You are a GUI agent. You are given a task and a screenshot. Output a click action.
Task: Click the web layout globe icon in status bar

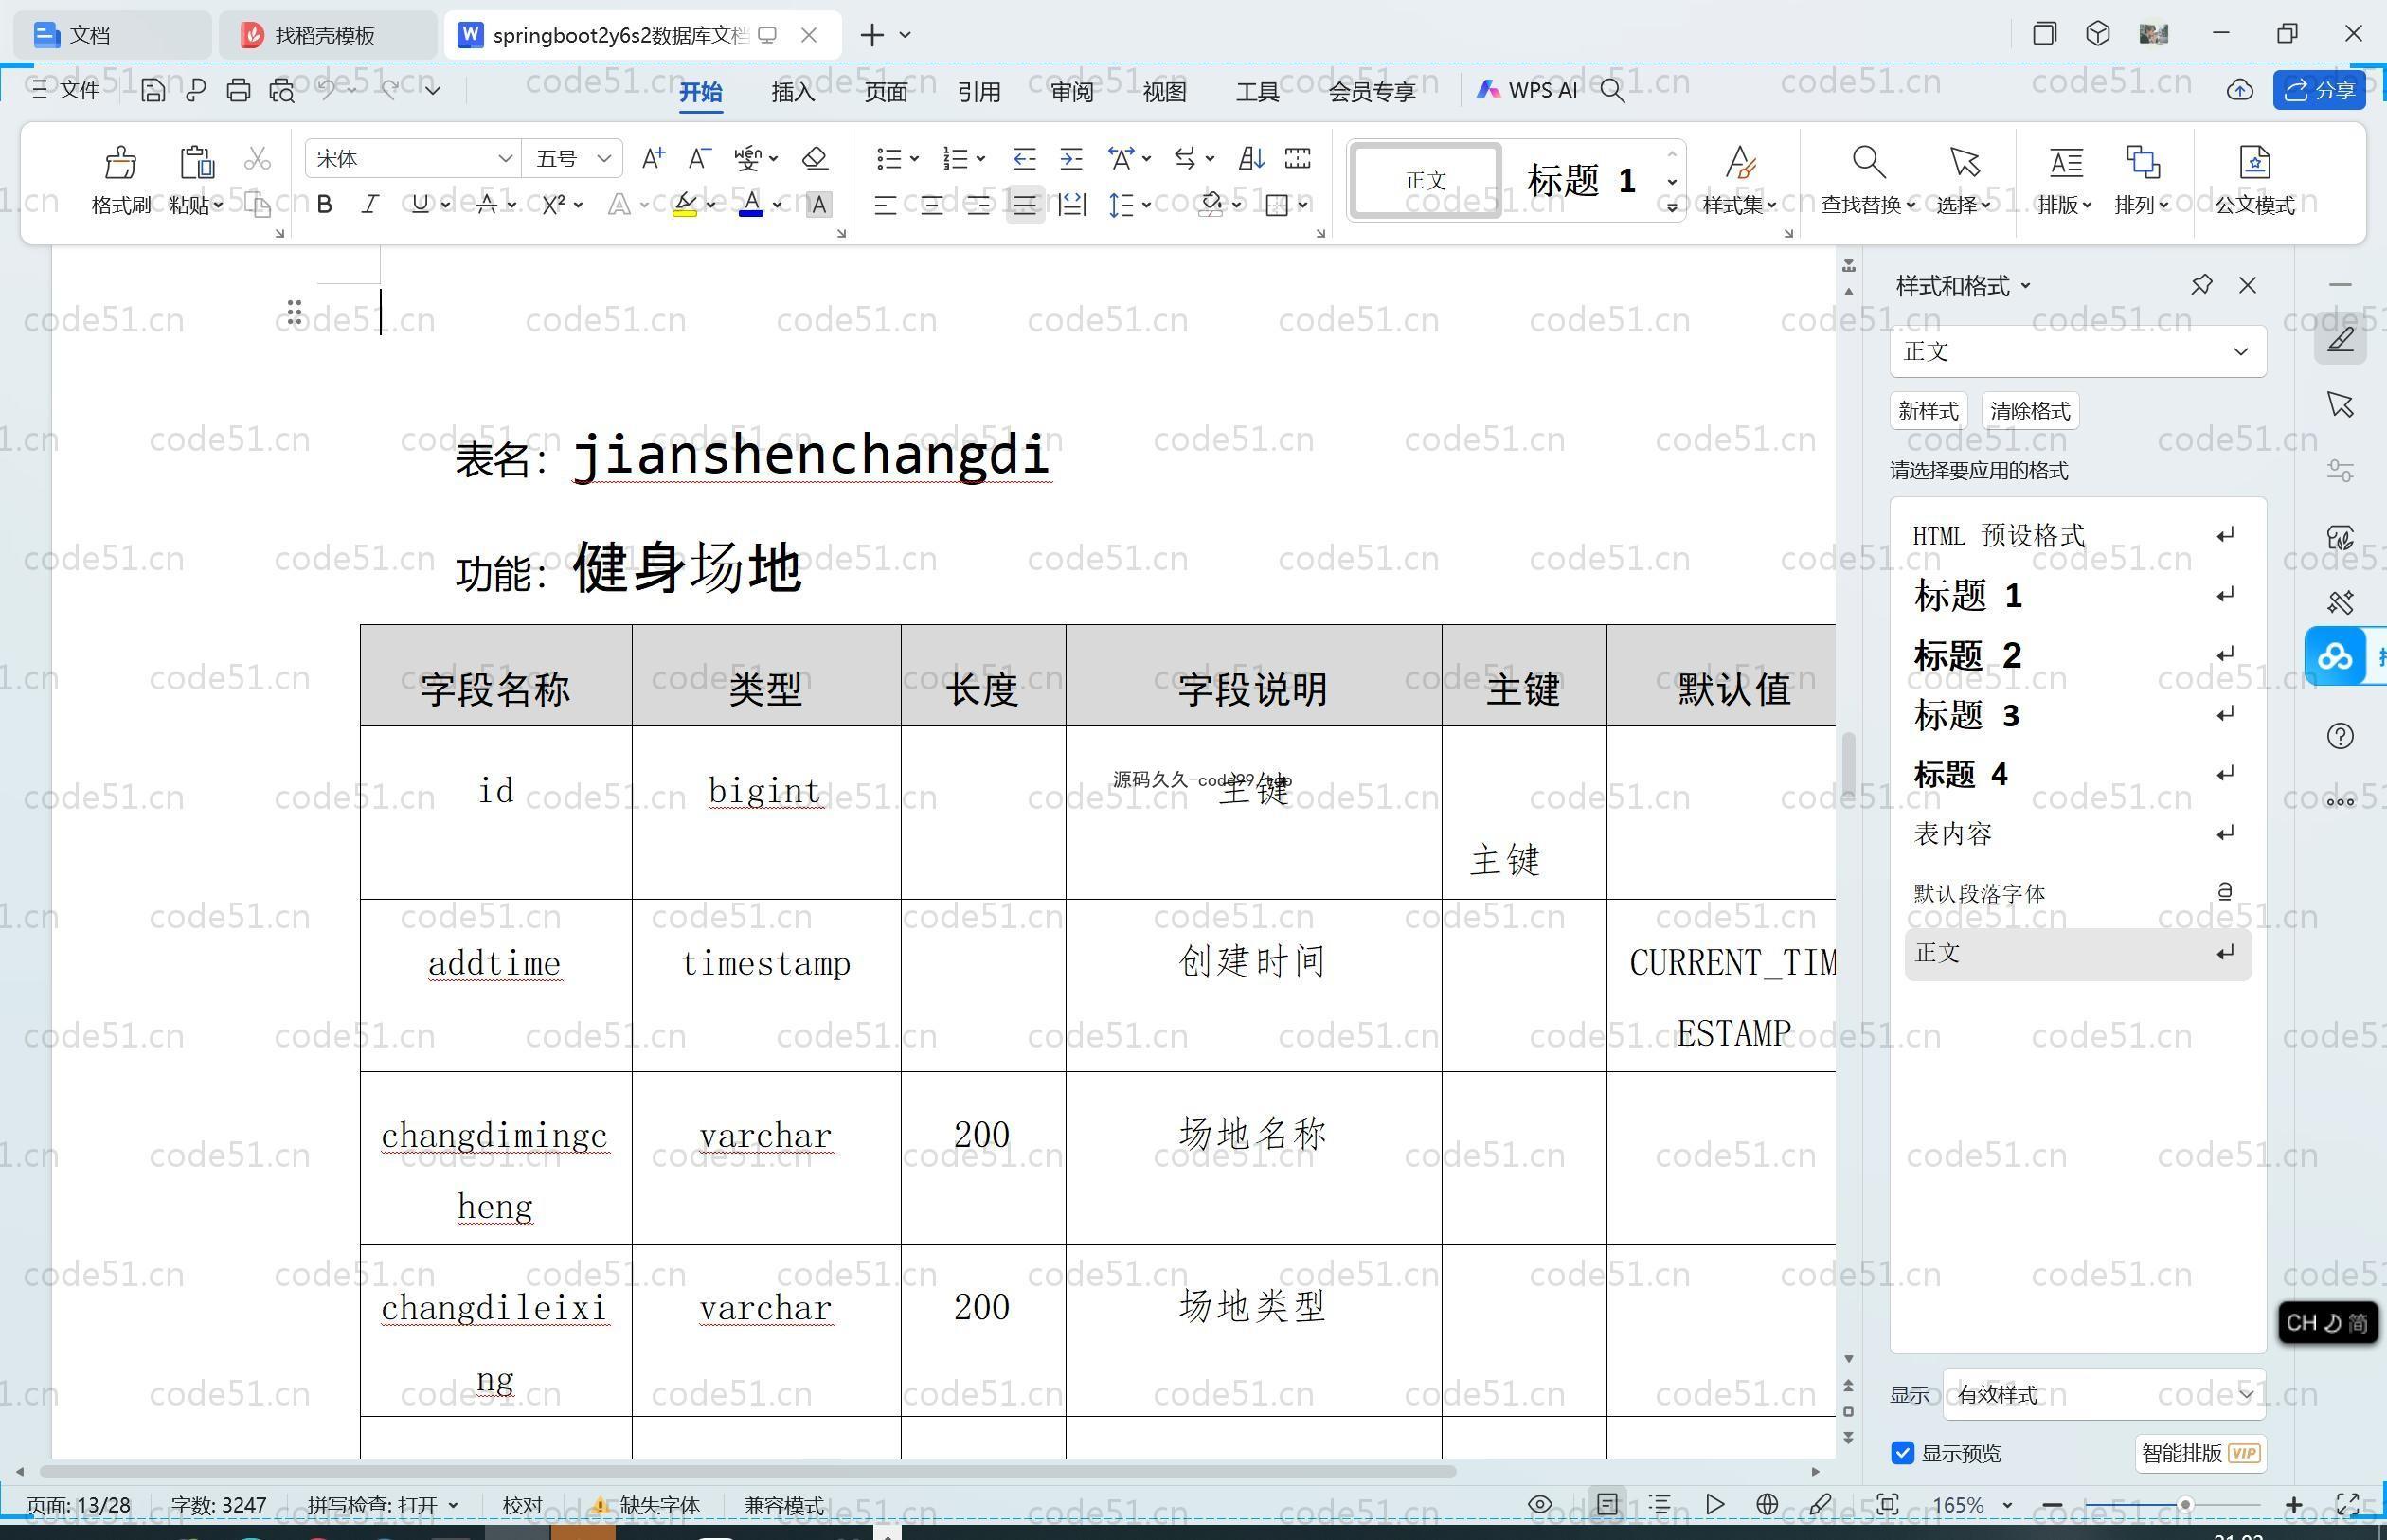pyautogui.click(x=1767, y=1504)
